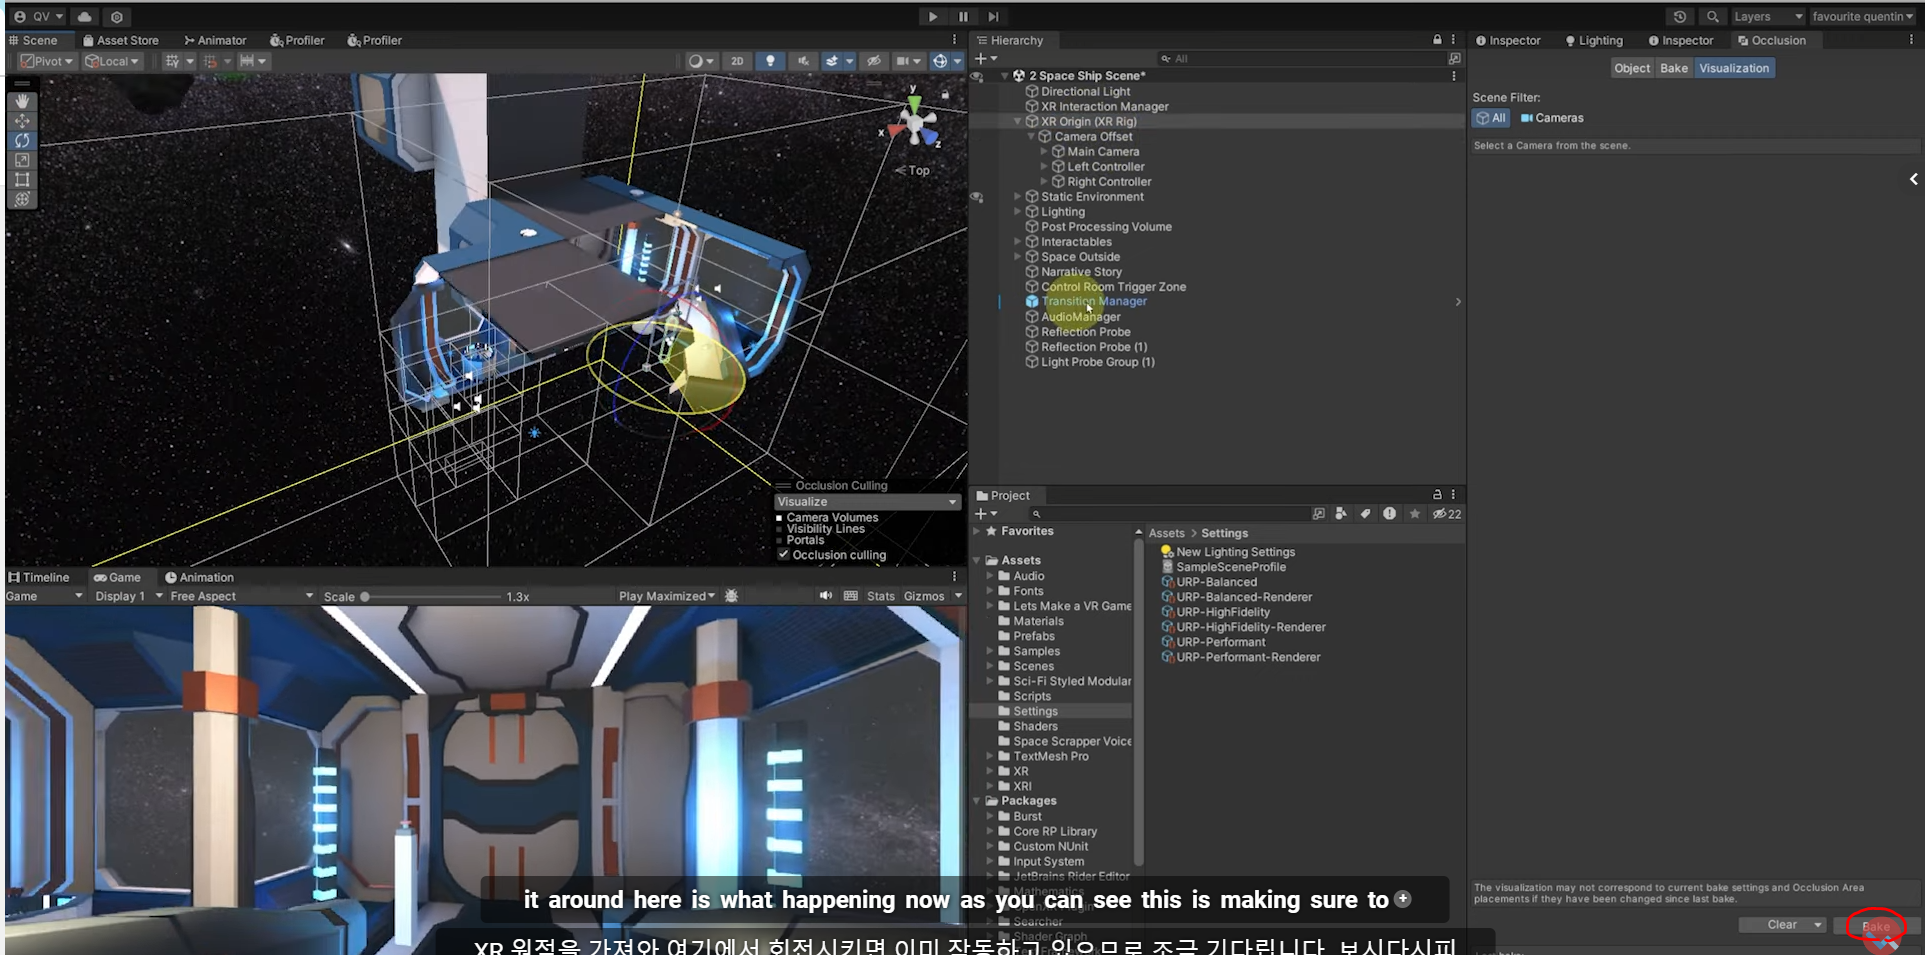This screenshot has height=955, width=1925.
Task: Switch to the Asset Store tab
Action: pos(121,40)
